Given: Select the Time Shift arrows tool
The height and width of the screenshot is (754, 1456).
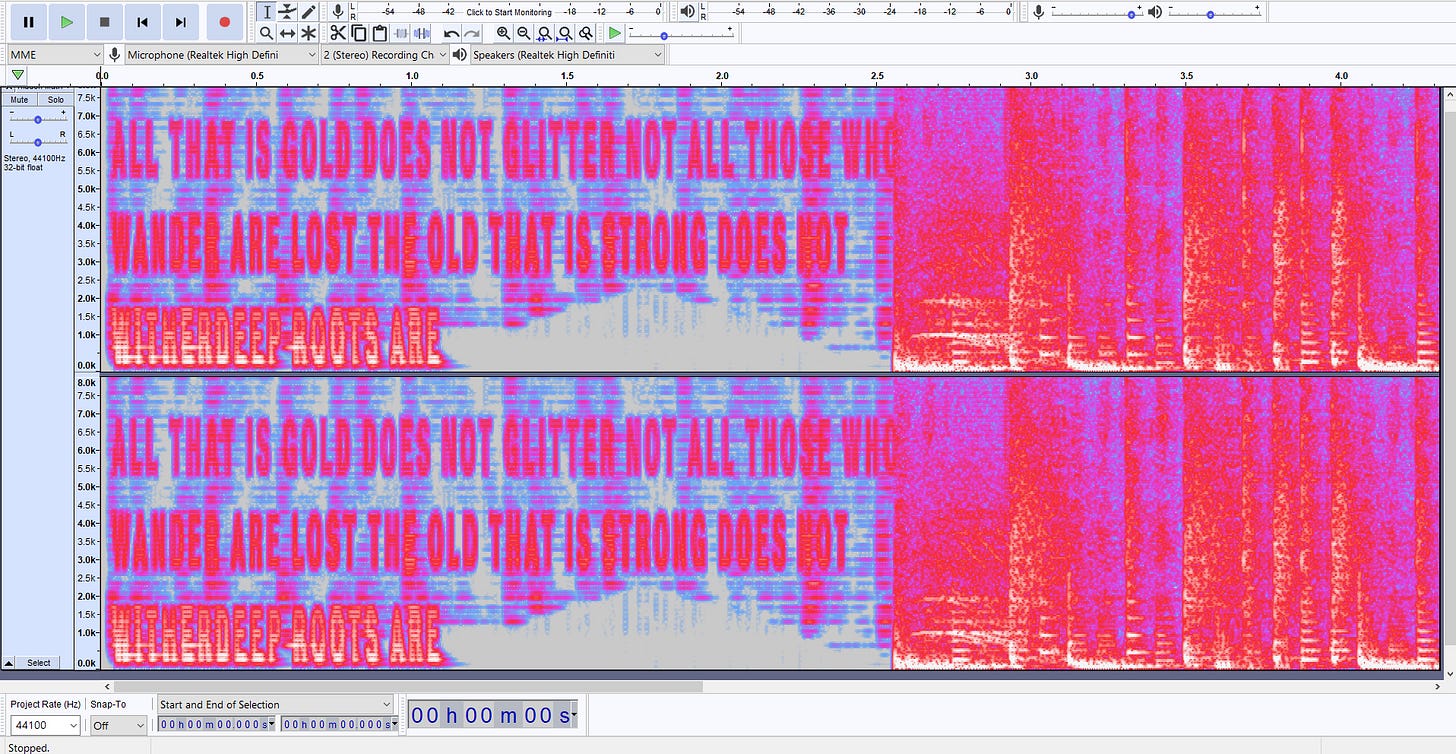Looking at the screenshot, I should pos(288,33).
